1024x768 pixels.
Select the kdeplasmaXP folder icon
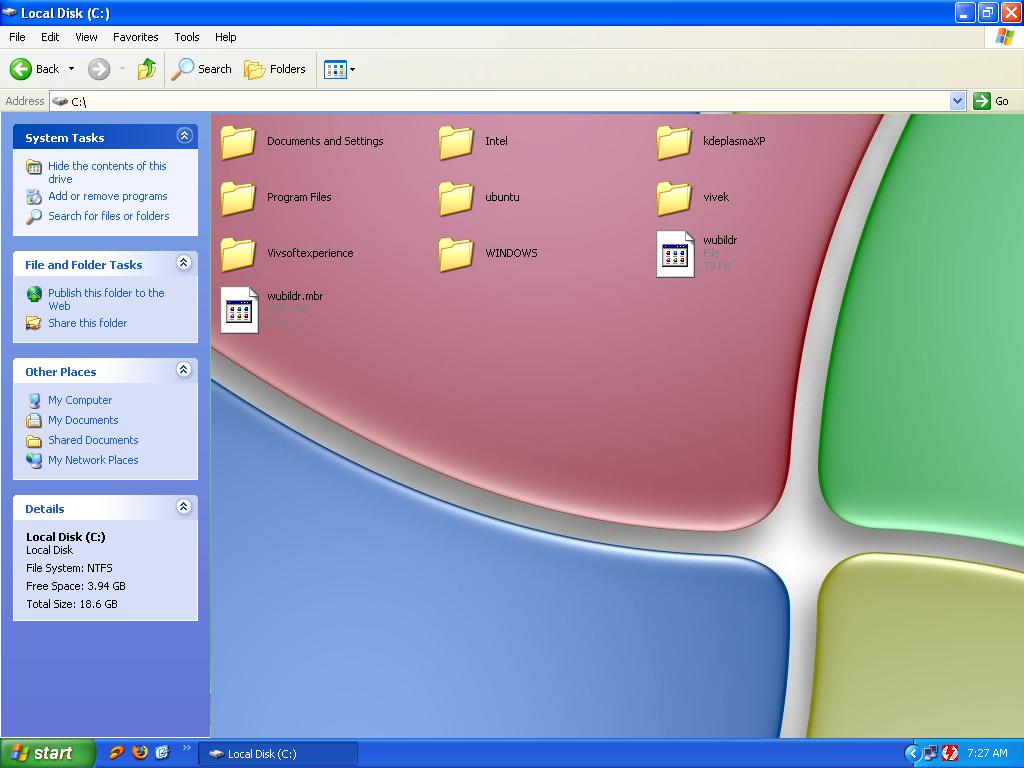674,142
